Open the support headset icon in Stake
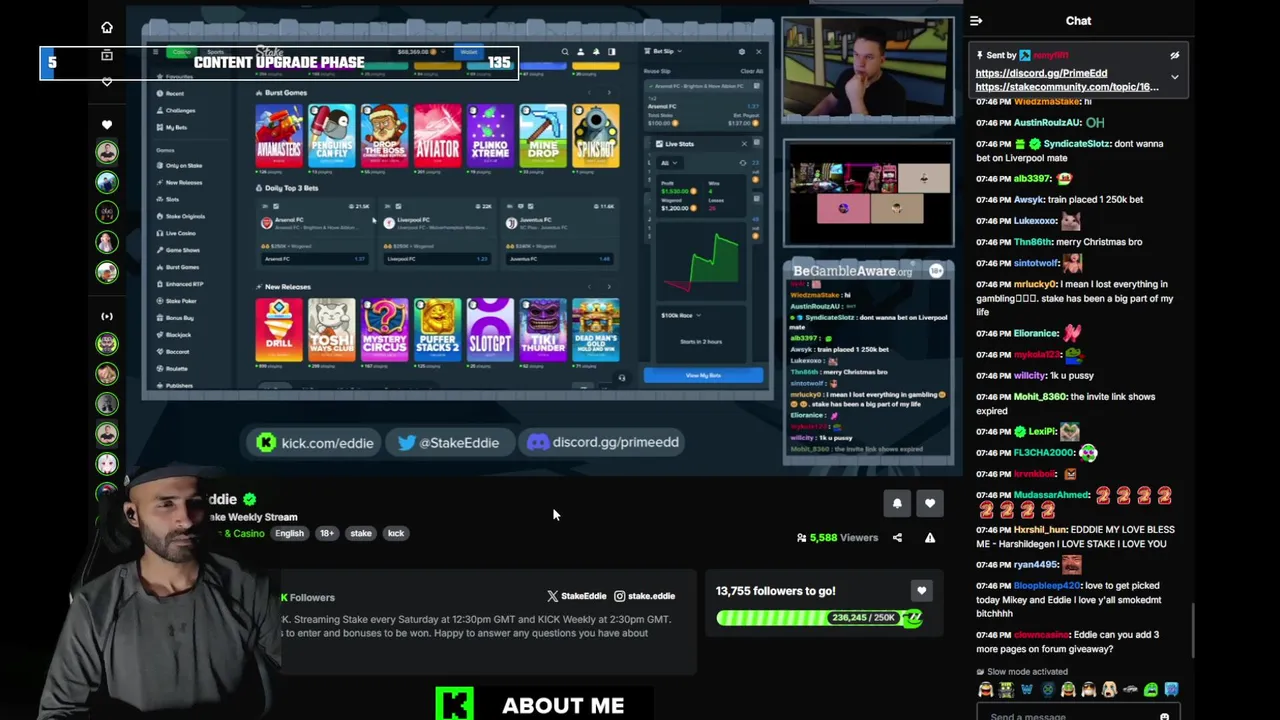This screenshot has width=1280, height=720. [x=622, y=378]
